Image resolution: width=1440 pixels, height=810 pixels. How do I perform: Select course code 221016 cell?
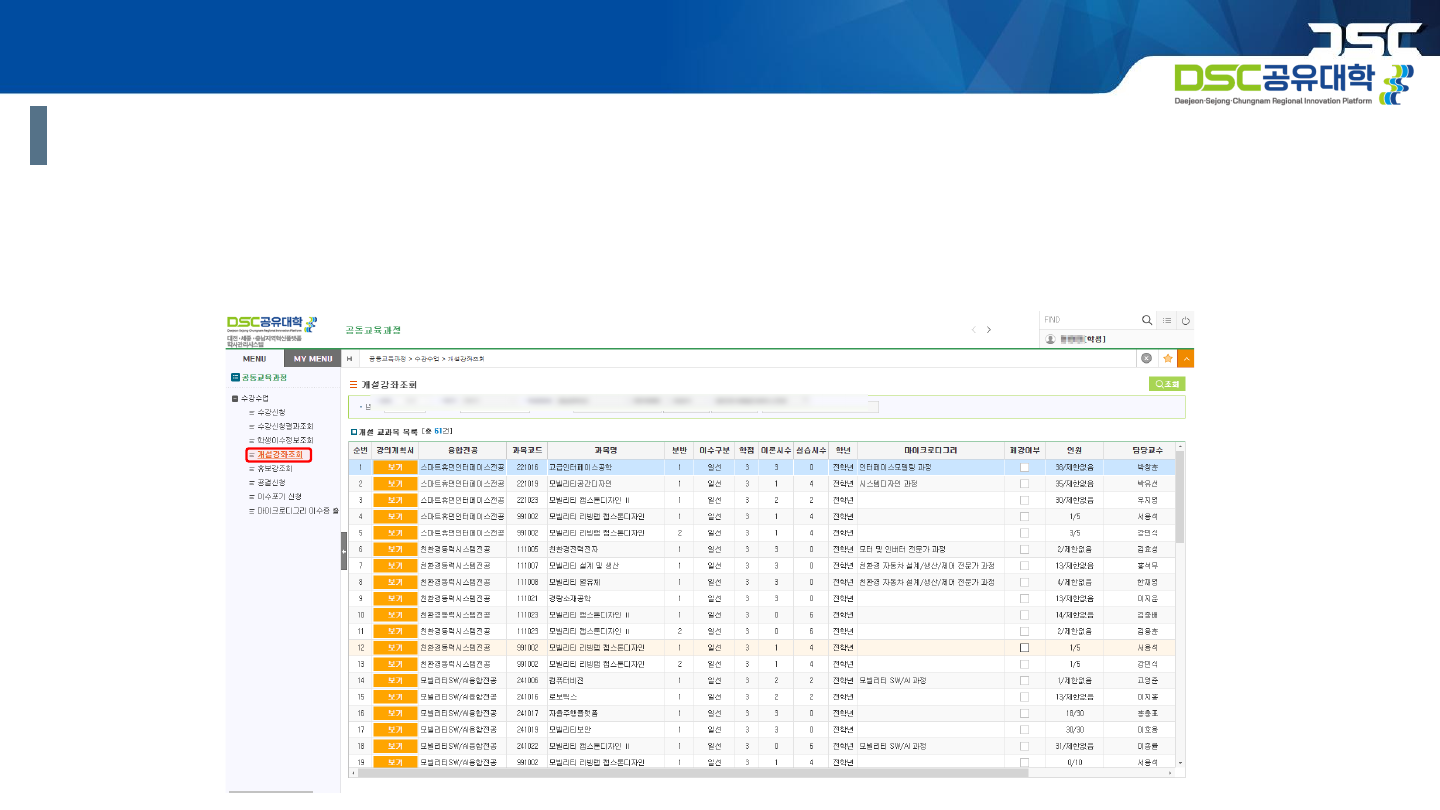(x=527, y=467)
